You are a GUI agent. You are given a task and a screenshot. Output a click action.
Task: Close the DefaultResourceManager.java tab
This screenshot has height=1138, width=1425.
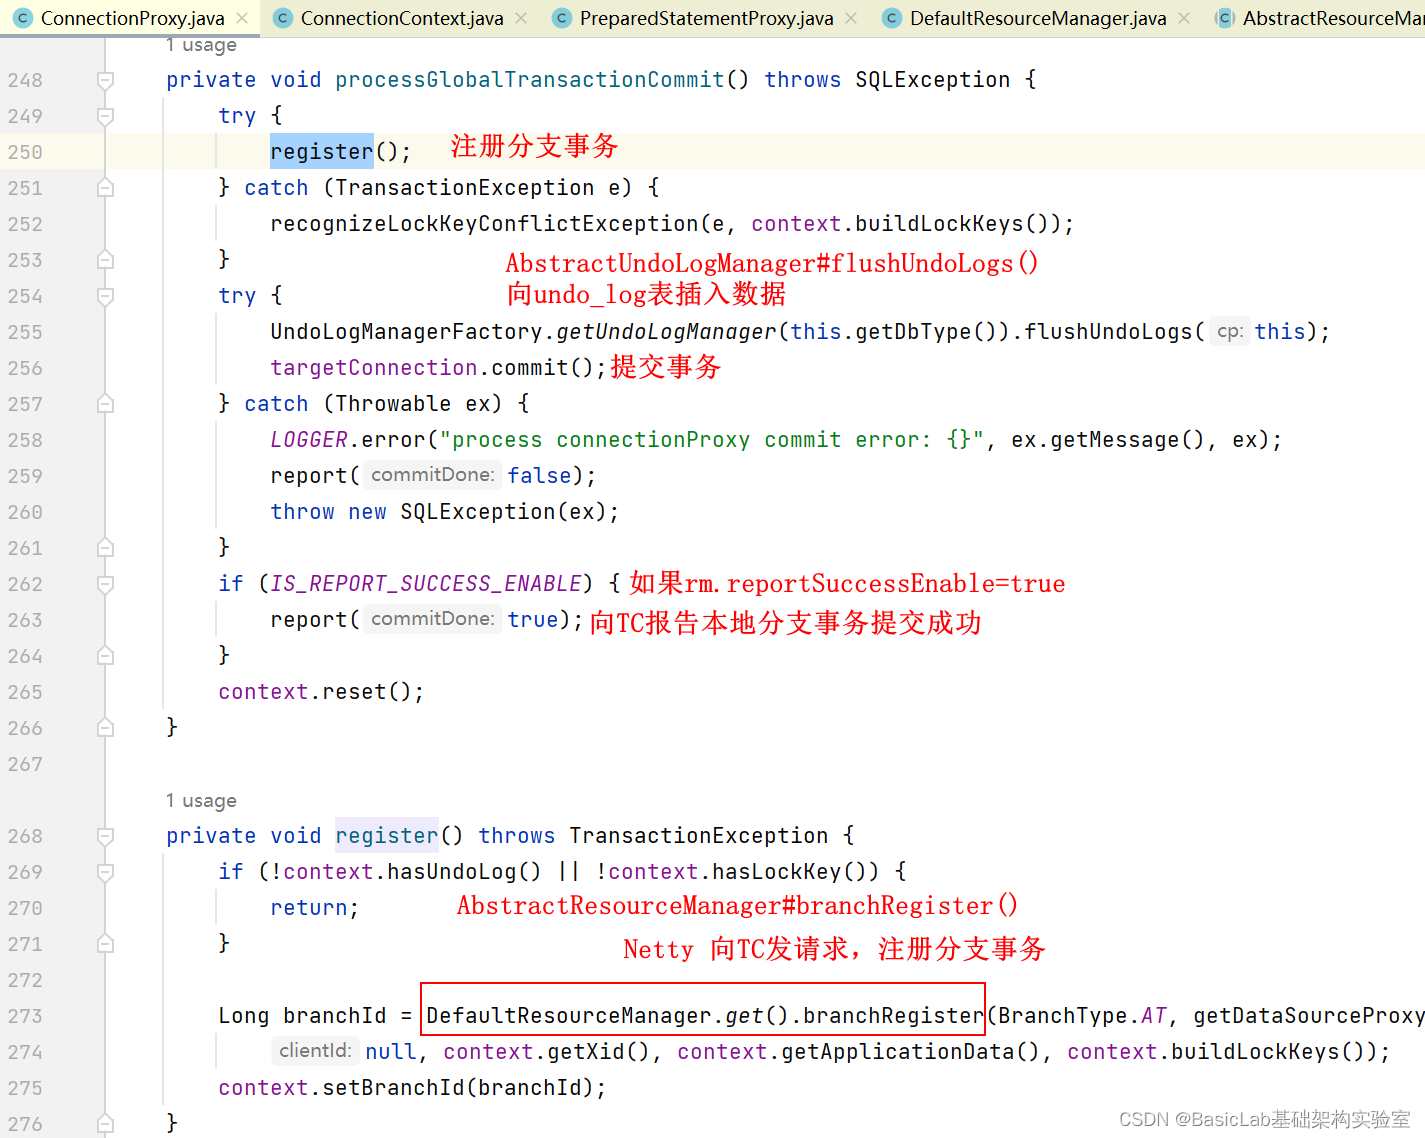[x=1184, y=18]
